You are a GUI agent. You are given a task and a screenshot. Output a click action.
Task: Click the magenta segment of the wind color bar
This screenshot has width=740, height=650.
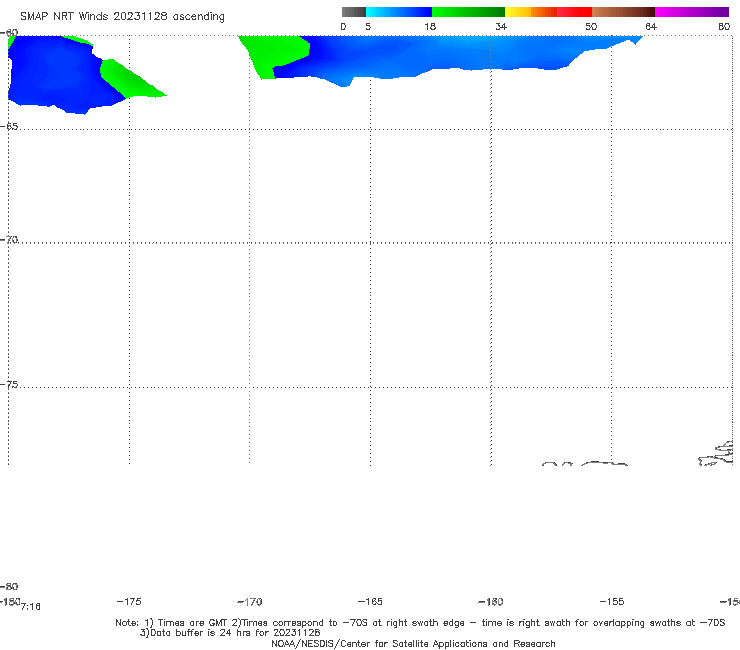(x=692, y=12)
